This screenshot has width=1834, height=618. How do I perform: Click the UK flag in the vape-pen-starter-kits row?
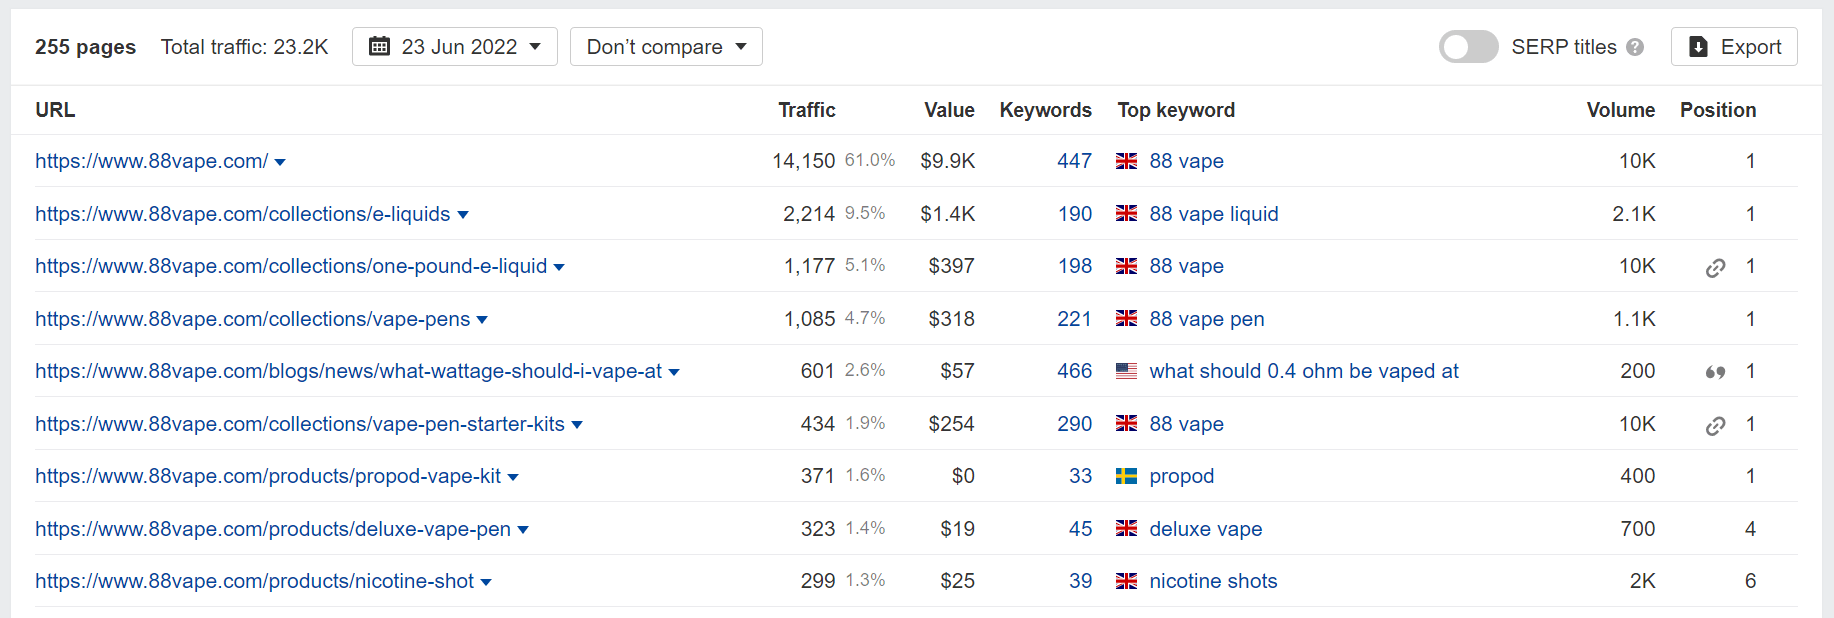1127,424
